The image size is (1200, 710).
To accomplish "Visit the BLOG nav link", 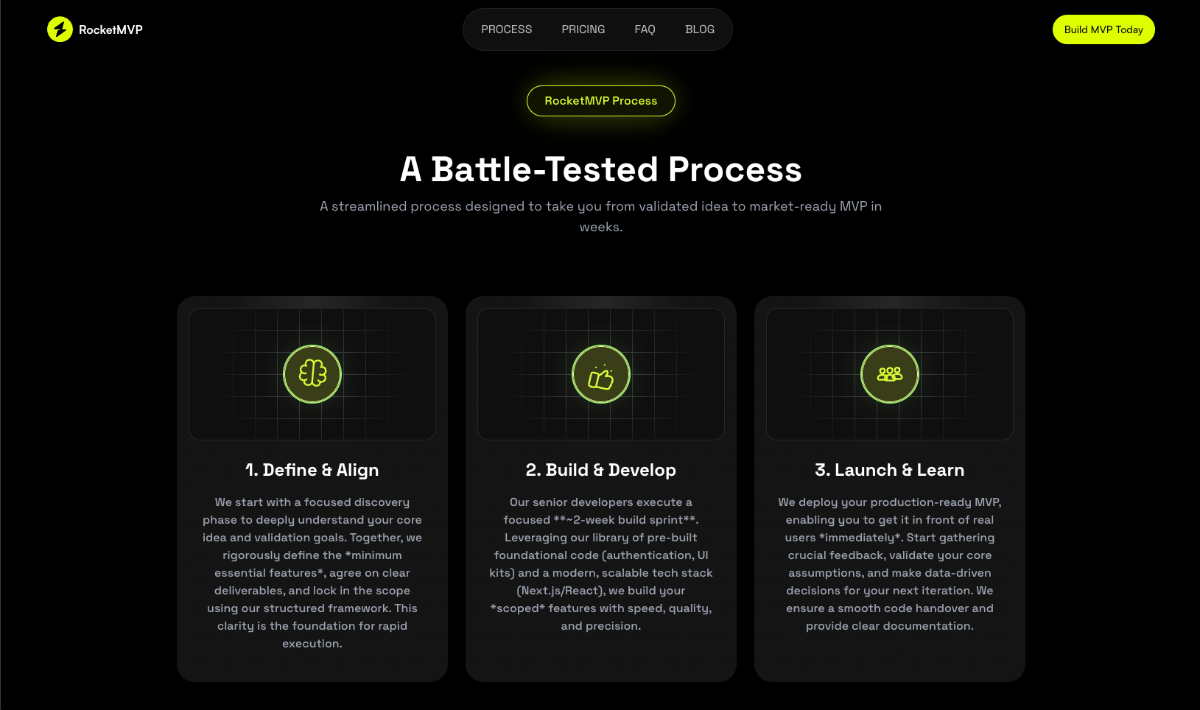I will (x=700, y=29).
